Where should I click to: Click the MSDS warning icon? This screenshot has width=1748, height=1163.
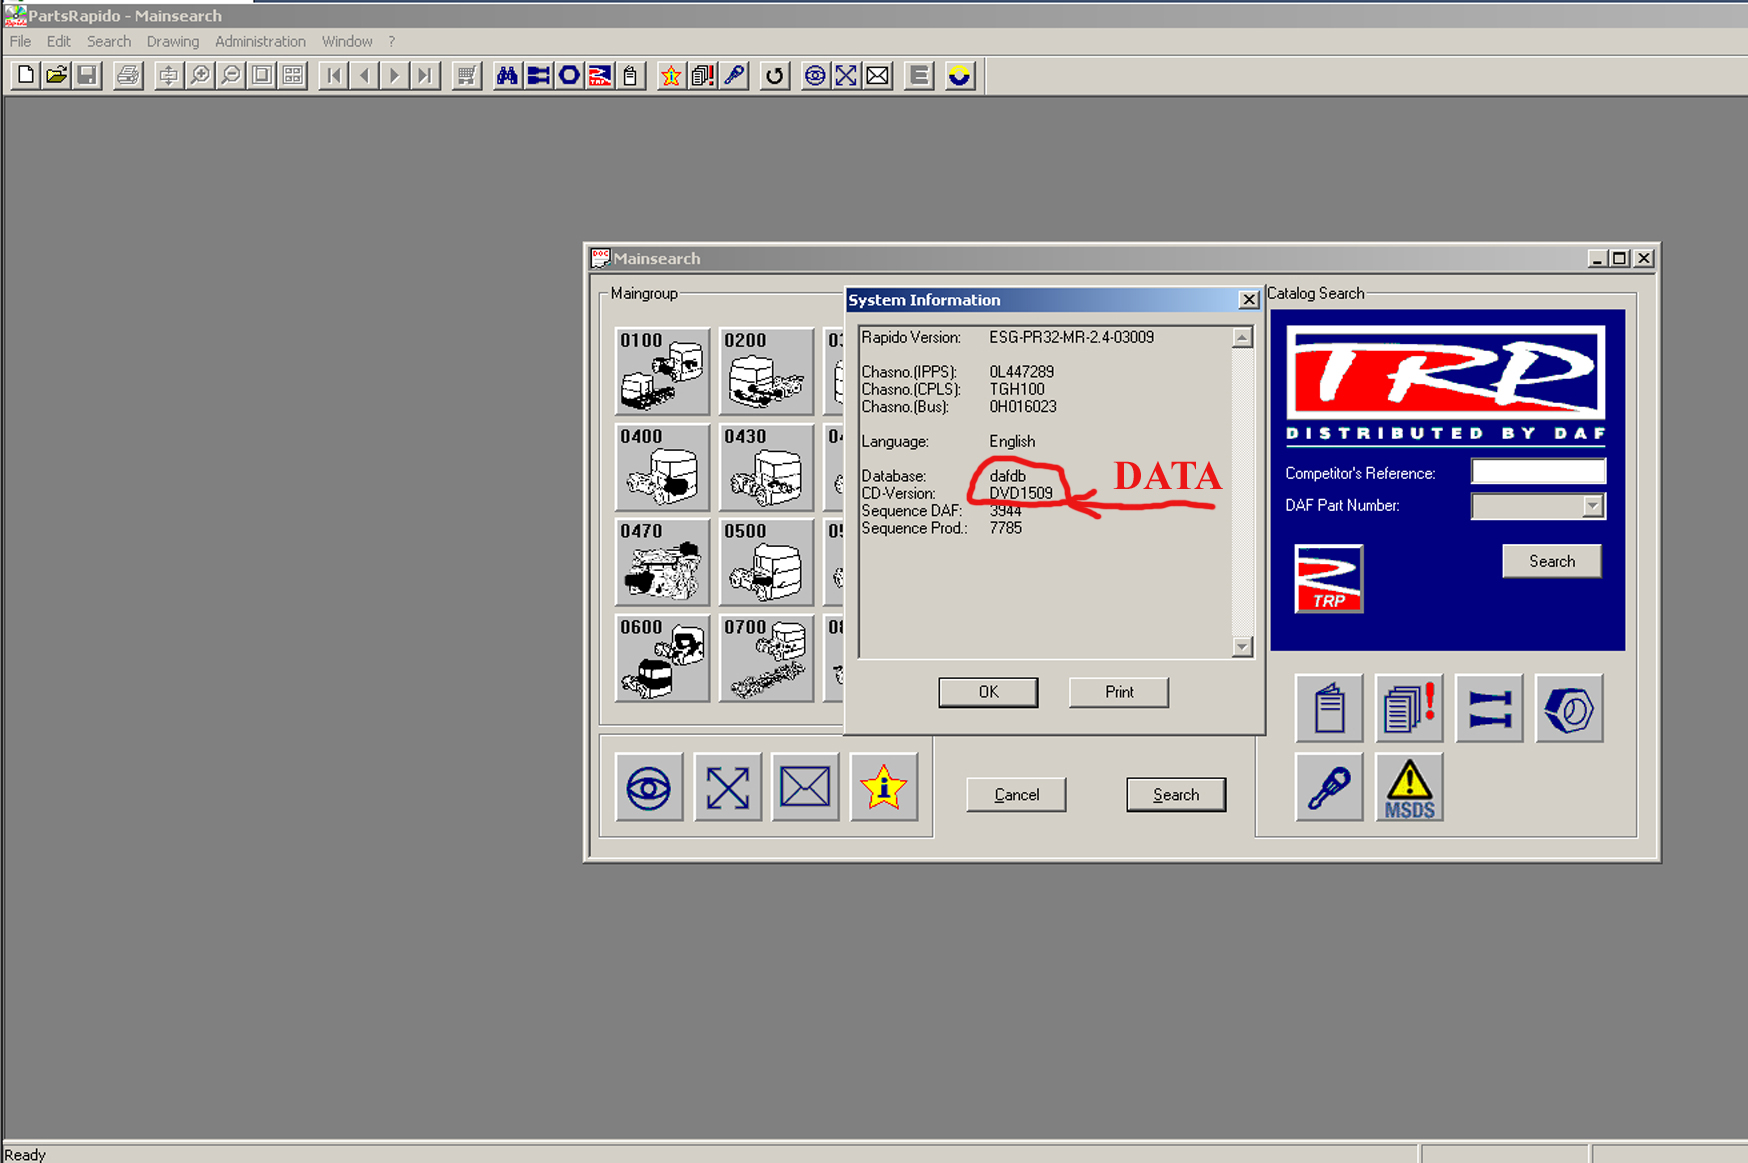(1409, 788)
